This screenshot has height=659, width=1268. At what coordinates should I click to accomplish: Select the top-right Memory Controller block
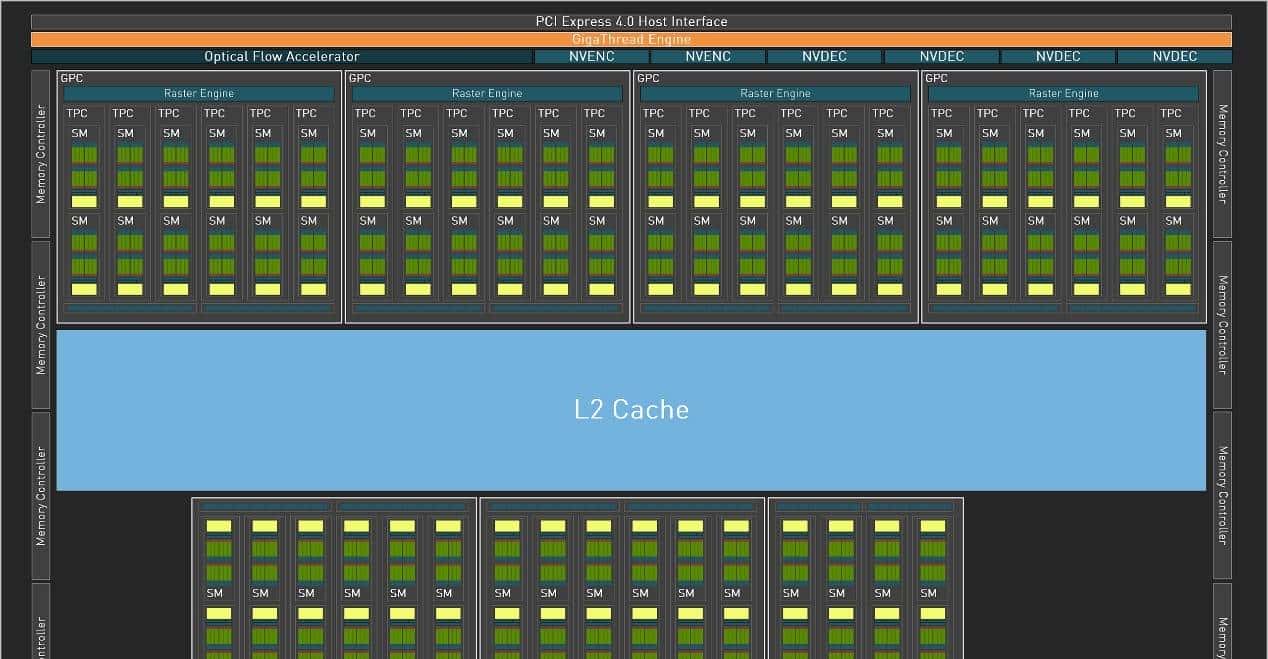click(x=1222, y=153)
